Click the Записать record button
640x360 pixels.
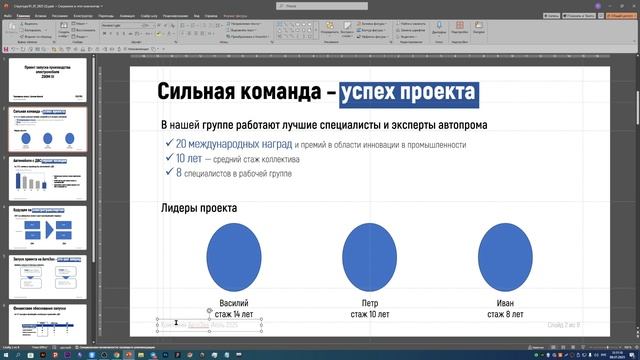[551, 16]
